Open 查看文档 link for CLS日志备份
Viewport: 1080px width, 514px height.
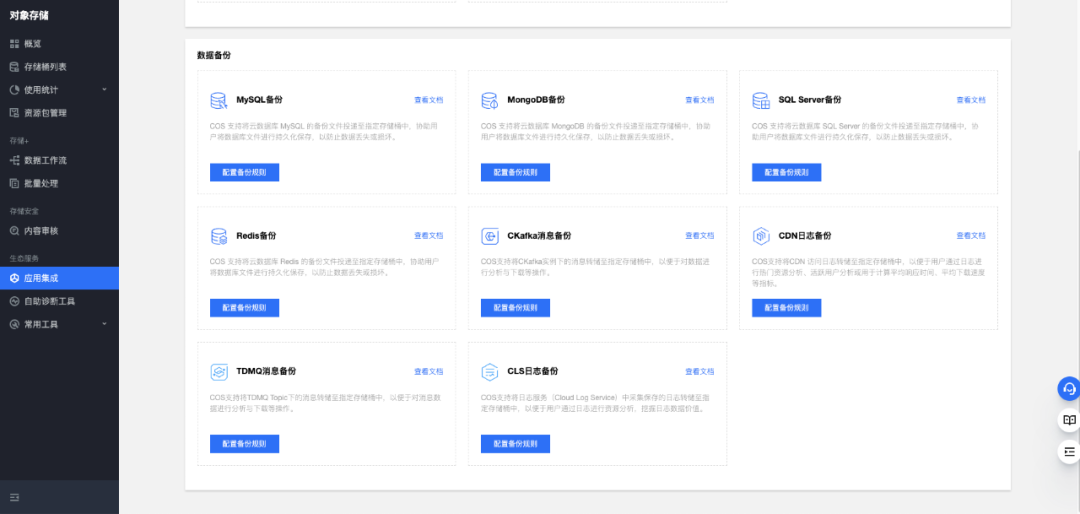tap(700, 372)
